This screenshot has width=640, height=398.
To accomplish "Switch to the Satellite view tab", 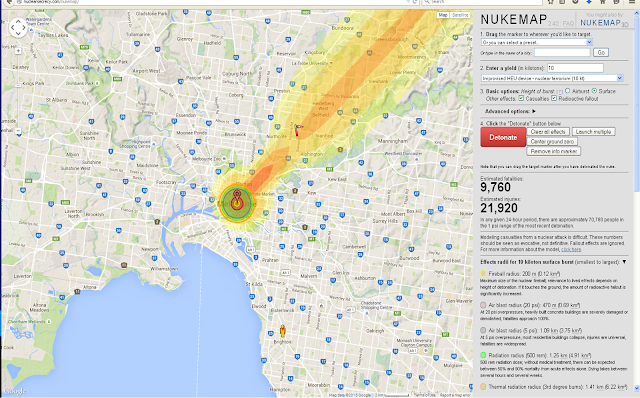I will tap(460, 15).
